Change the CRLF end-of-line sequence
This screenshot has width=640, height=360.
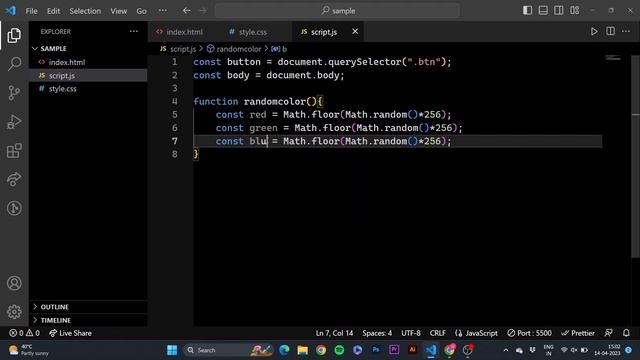(438, 333)
